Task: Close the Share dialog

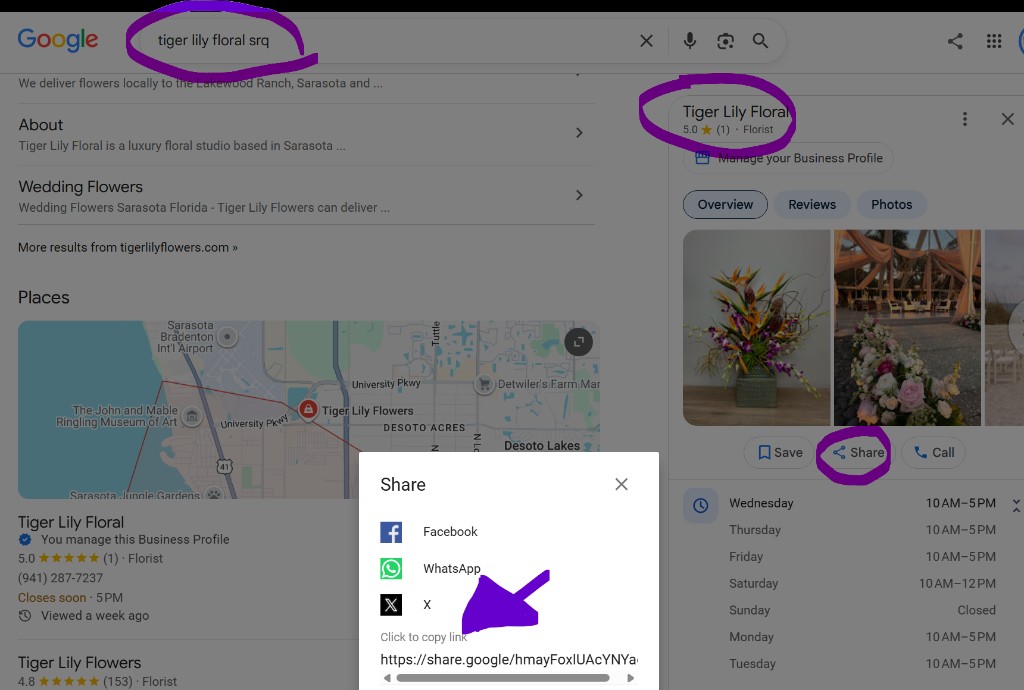Action: (621, 484)
